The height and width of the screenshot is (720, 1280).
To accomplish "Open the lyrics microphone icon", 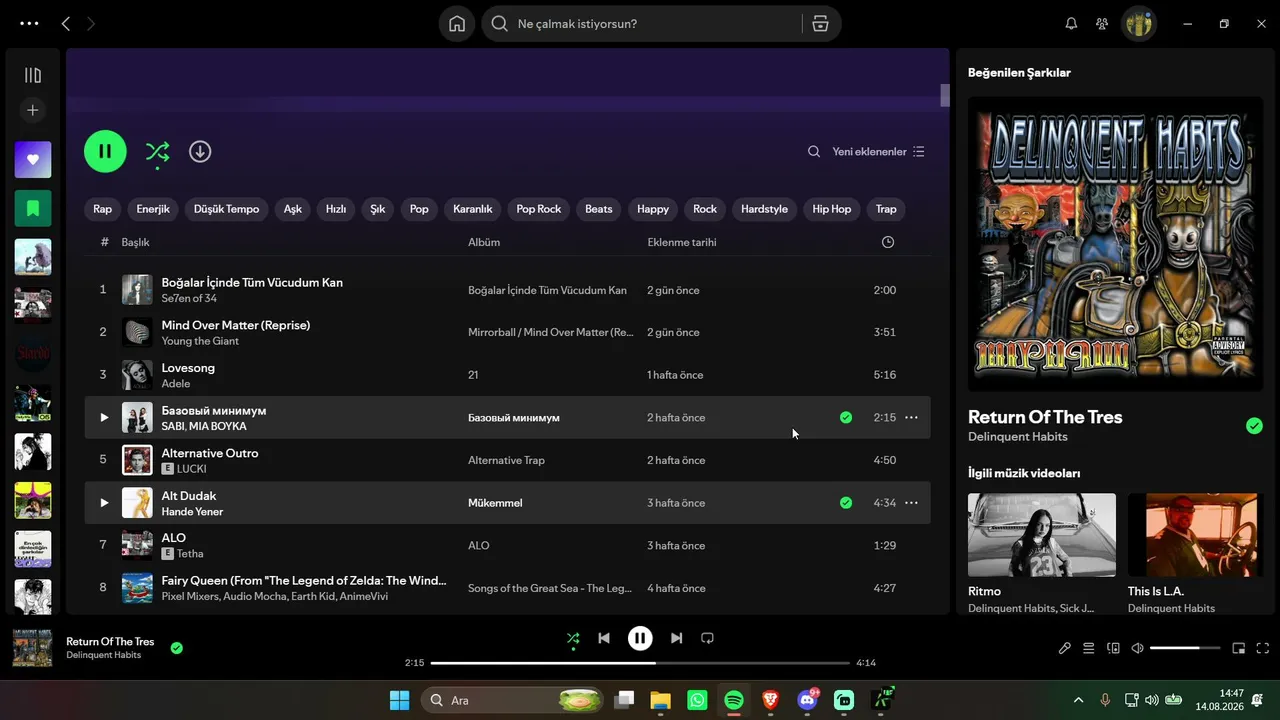I will tap(1065, 648).
